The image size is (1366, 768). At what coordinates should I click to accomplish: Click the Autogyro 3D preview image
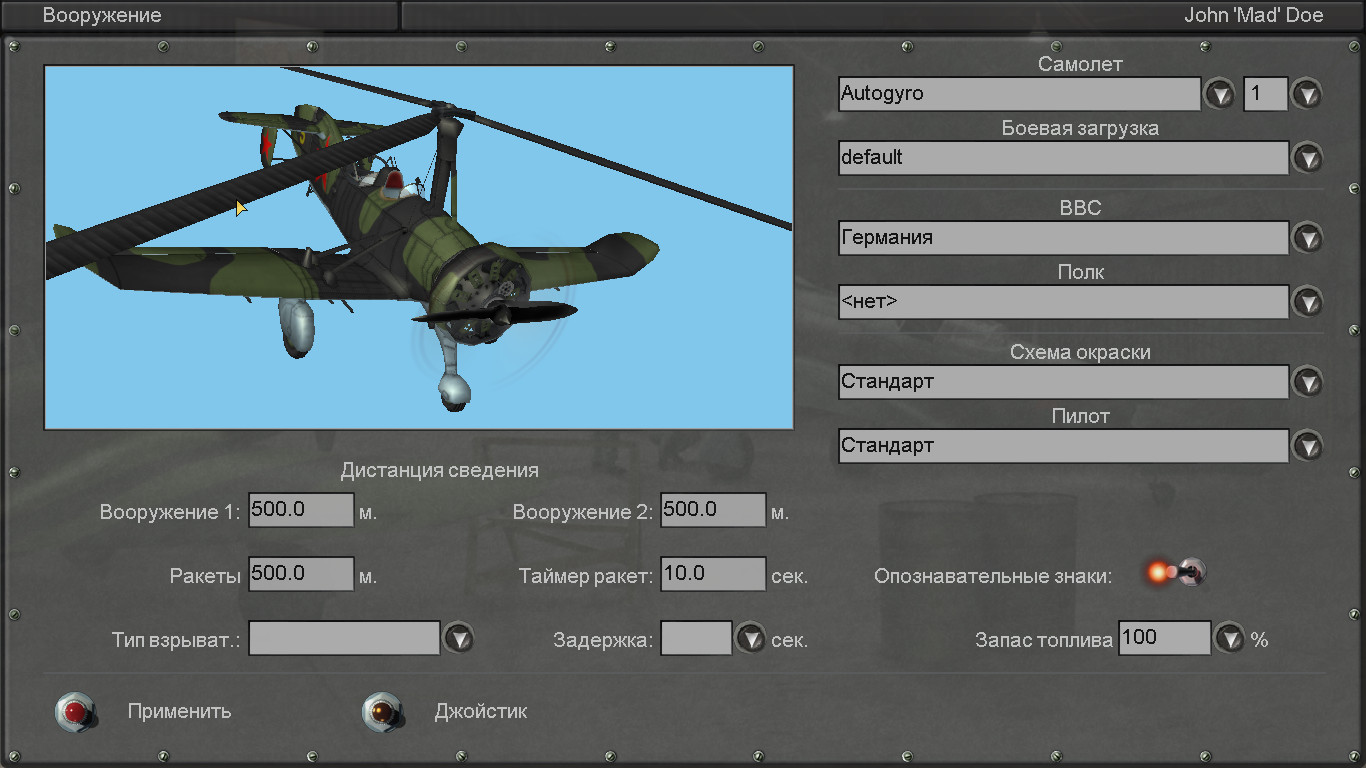point(419,247)
